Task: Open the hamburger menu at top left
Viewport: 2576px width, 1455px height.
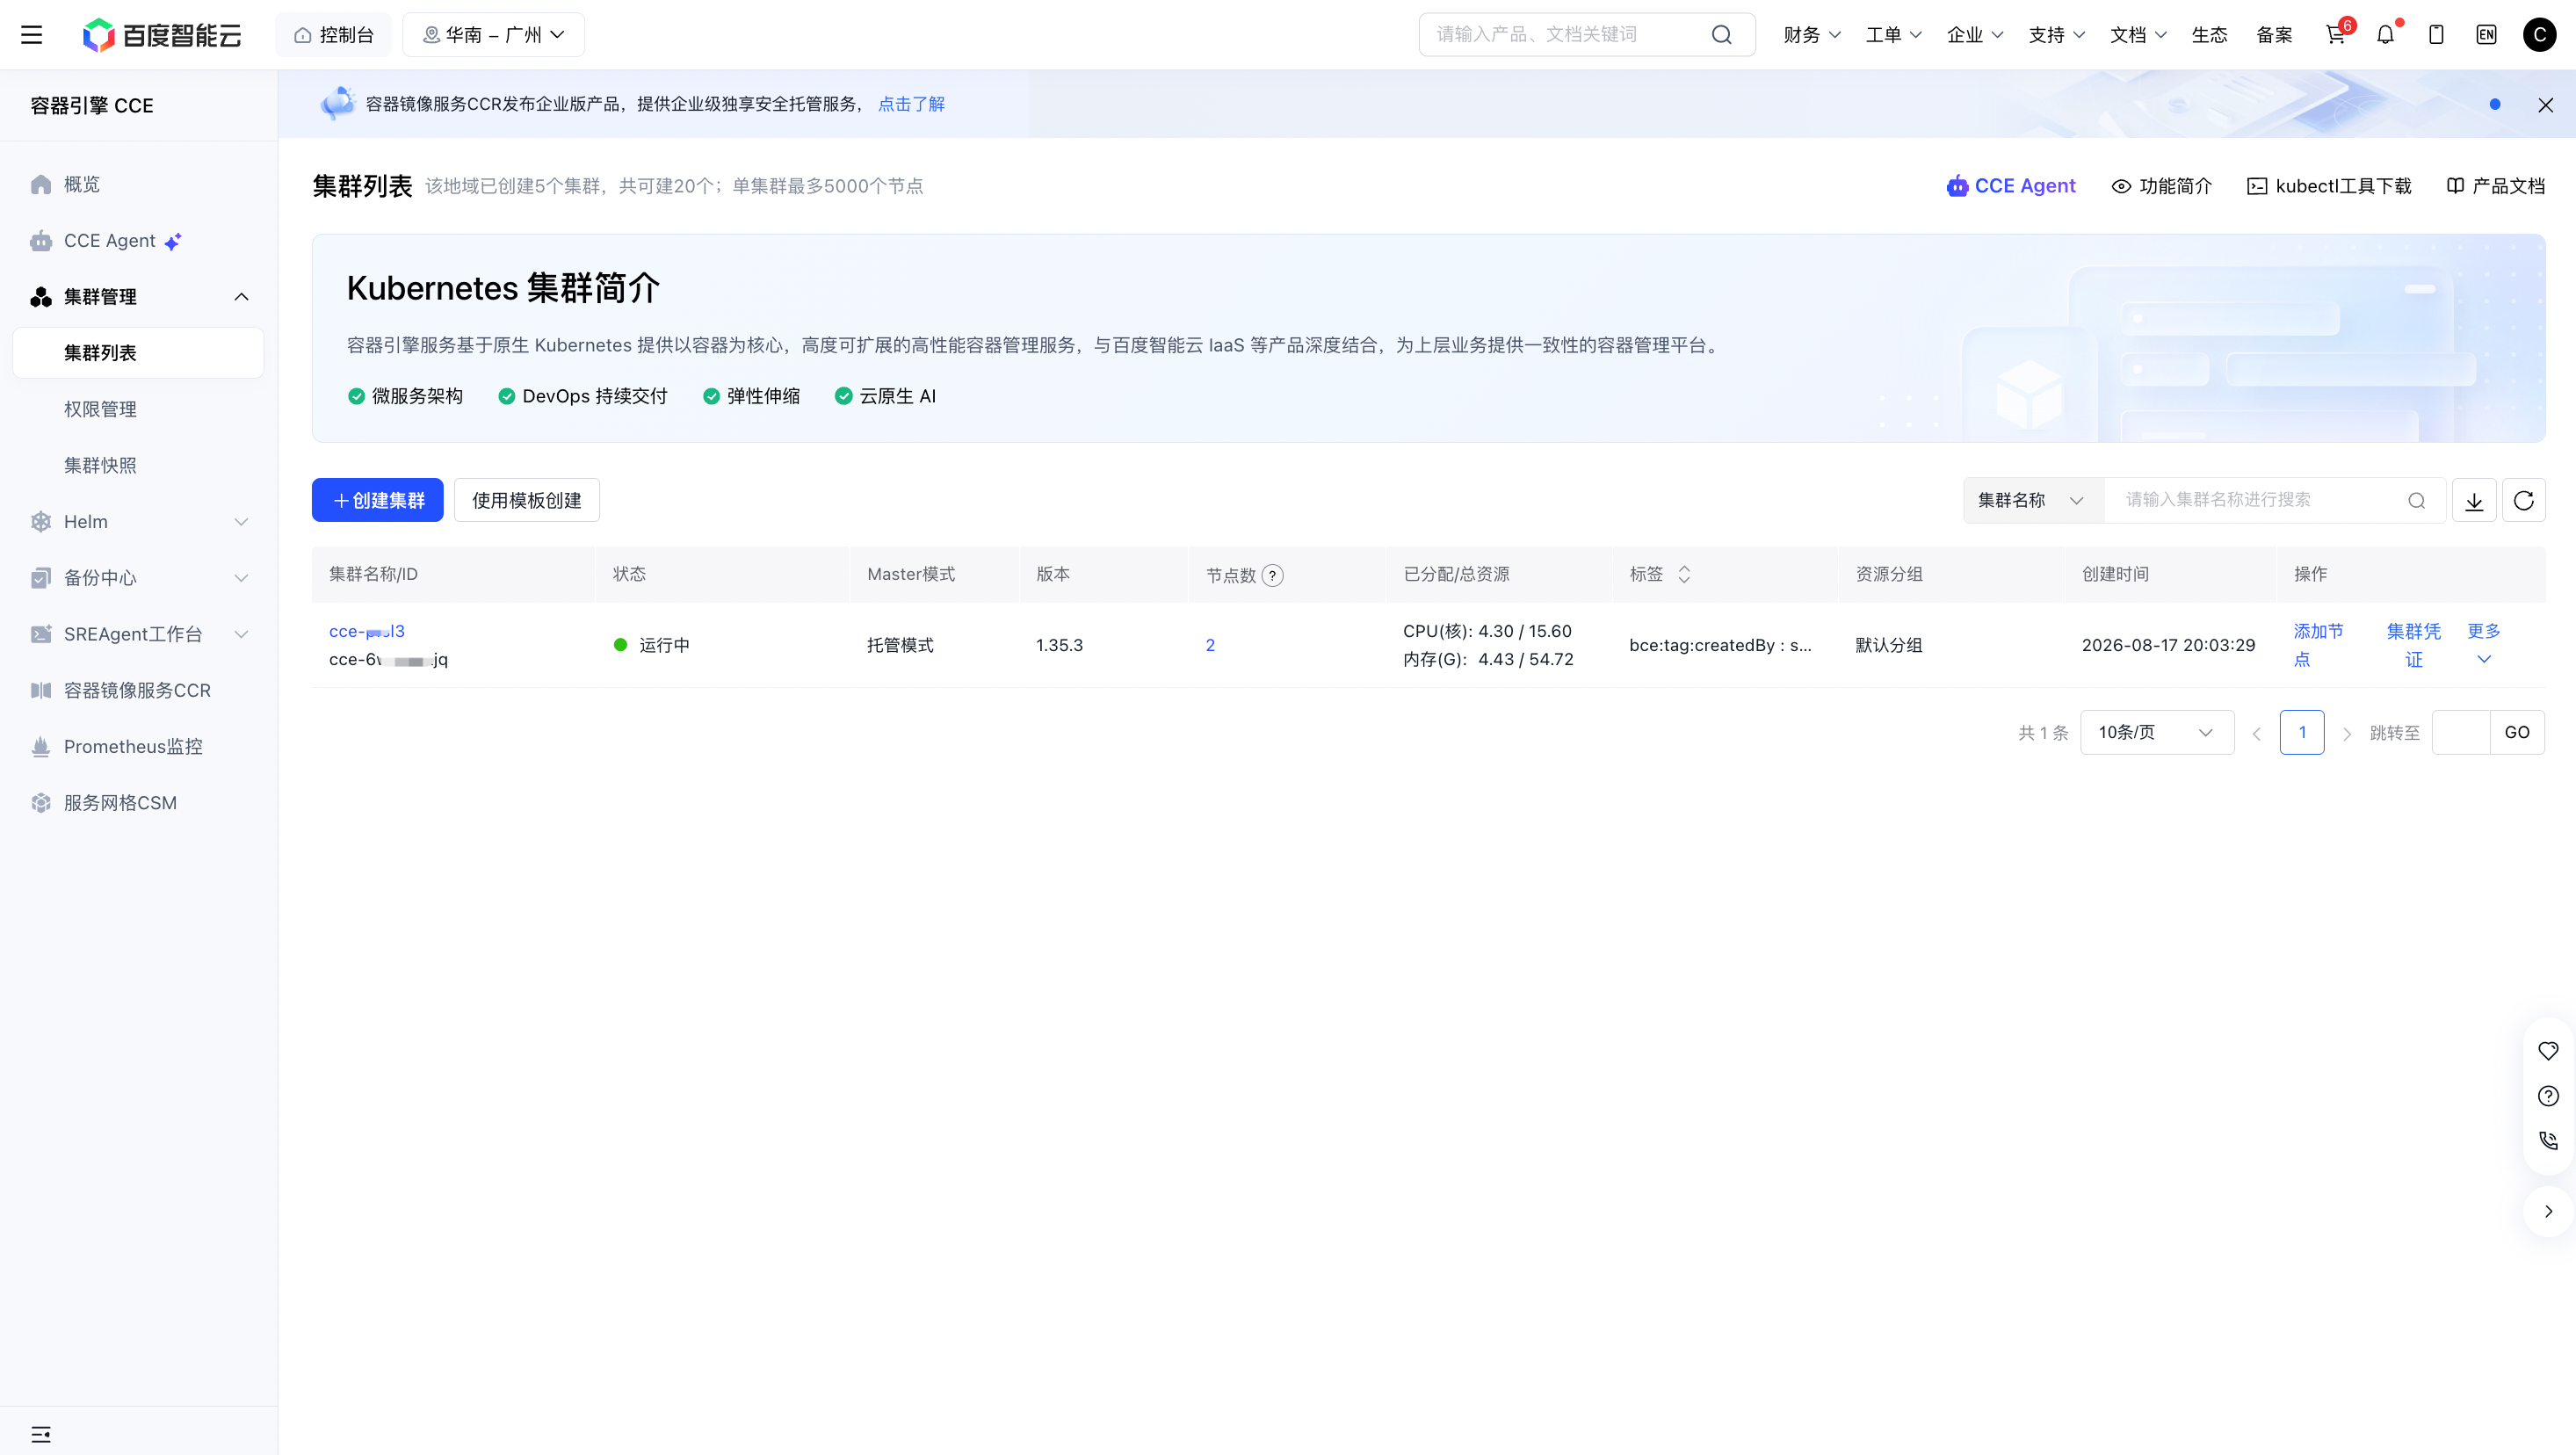Action: coord(32,35)
